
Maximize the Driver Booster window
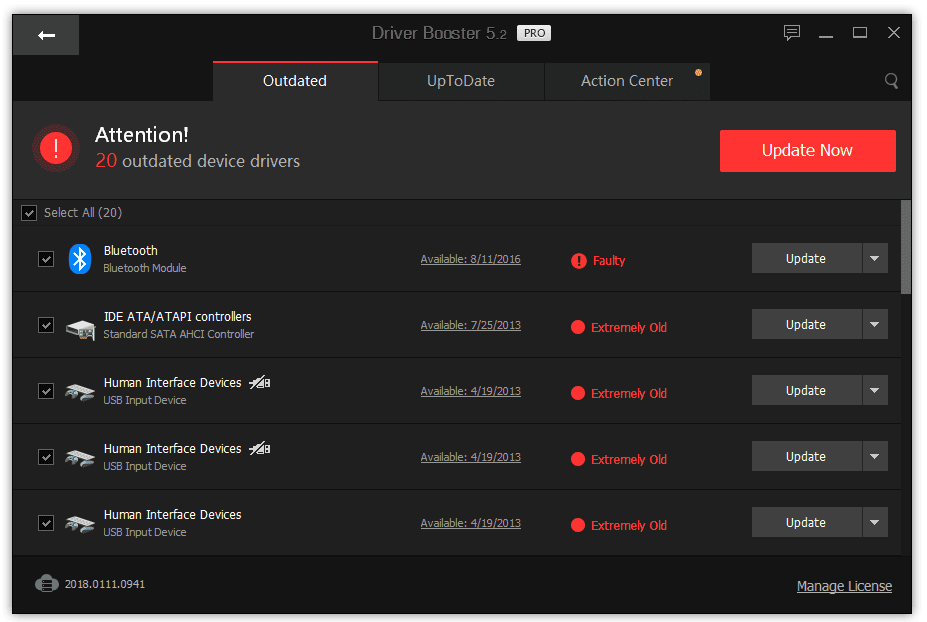860,33
